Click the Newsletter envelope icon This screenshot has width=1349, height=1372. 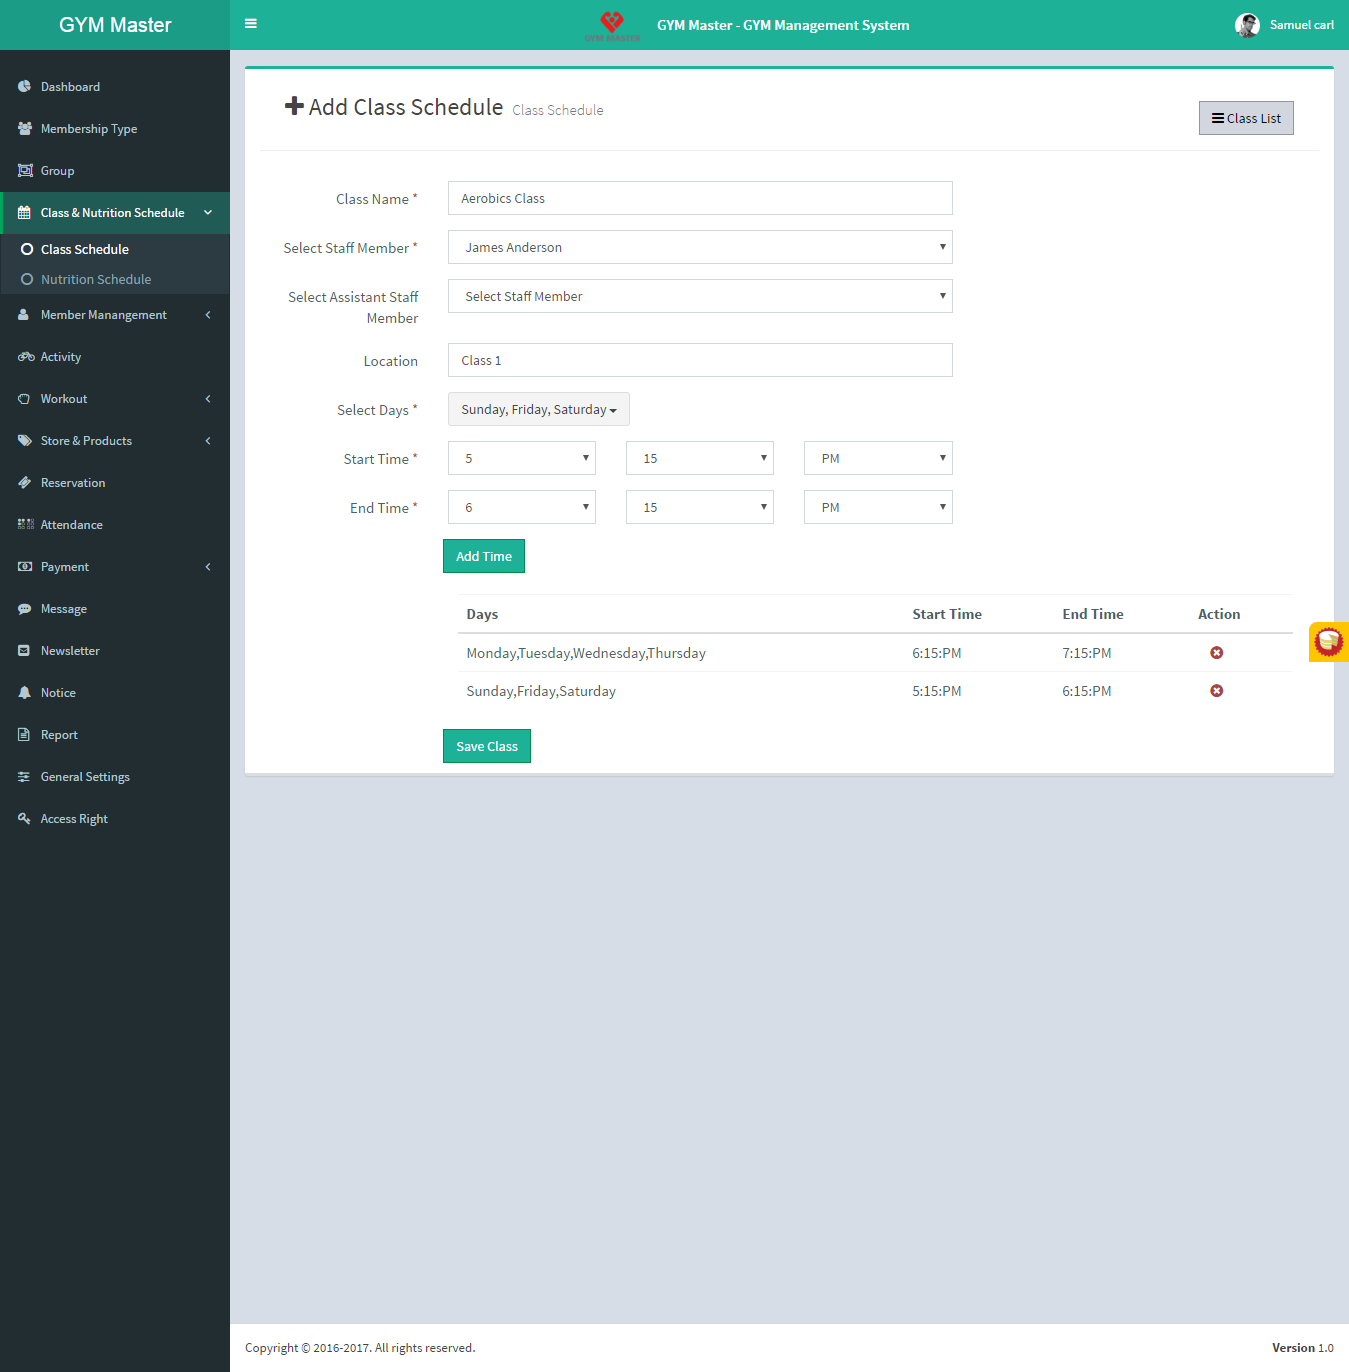pos(24,651)
